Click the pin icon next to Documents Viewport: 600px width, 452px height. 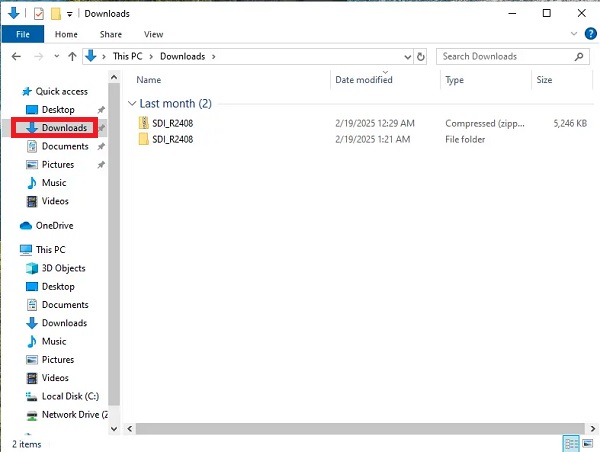tap(101, 147)
